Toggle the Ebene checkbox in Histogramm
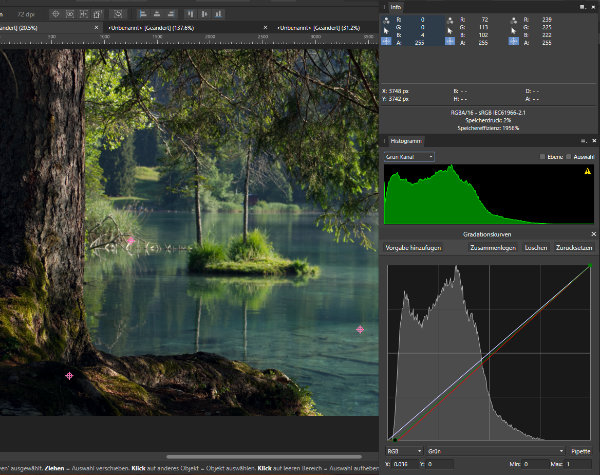The height and width of the screenshot is (475, 600). pyautogui.click(x=542, y=157)
